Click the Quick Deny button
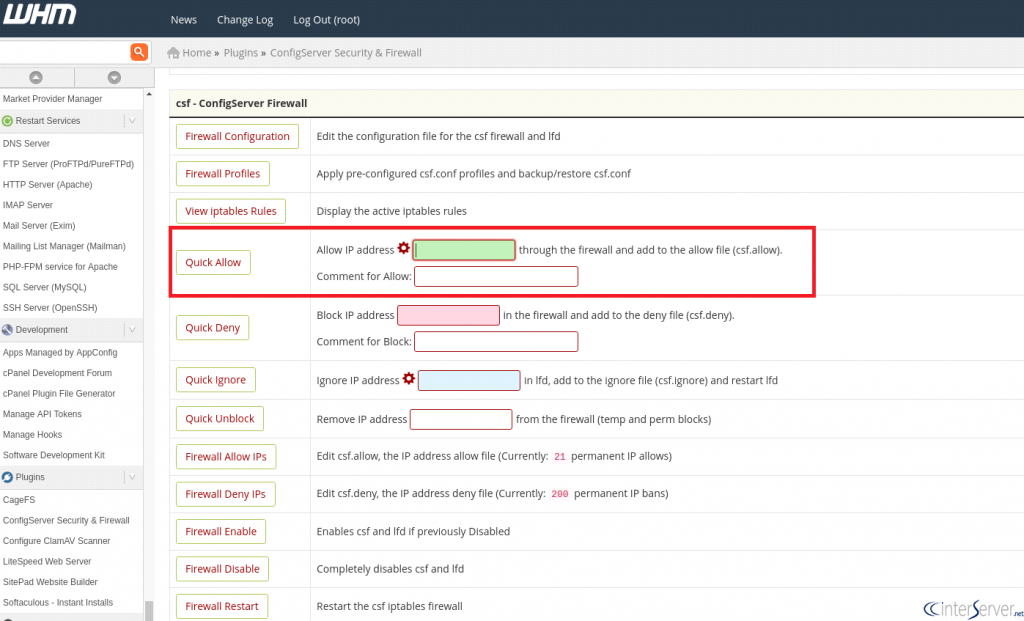Screen dimensions: 1024x621 pos(212,328)
